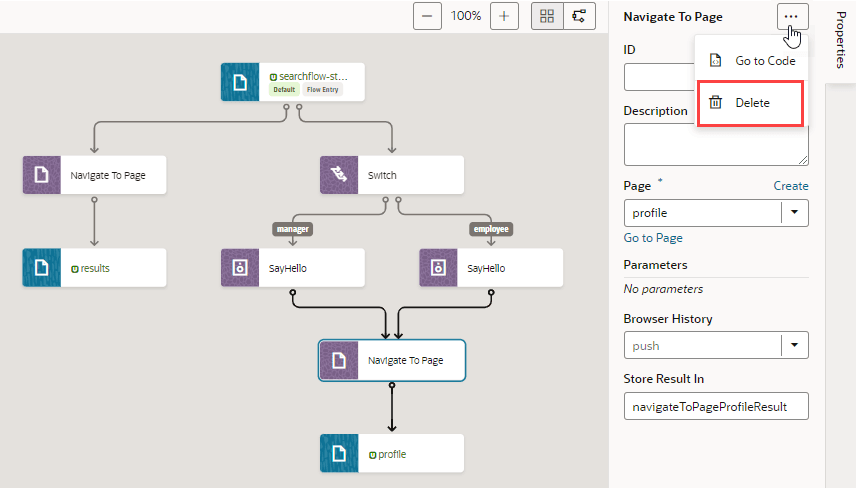Select the searchflow-start page icon
856x488 pixels.
pyautogui.click(x=240, y=82)
